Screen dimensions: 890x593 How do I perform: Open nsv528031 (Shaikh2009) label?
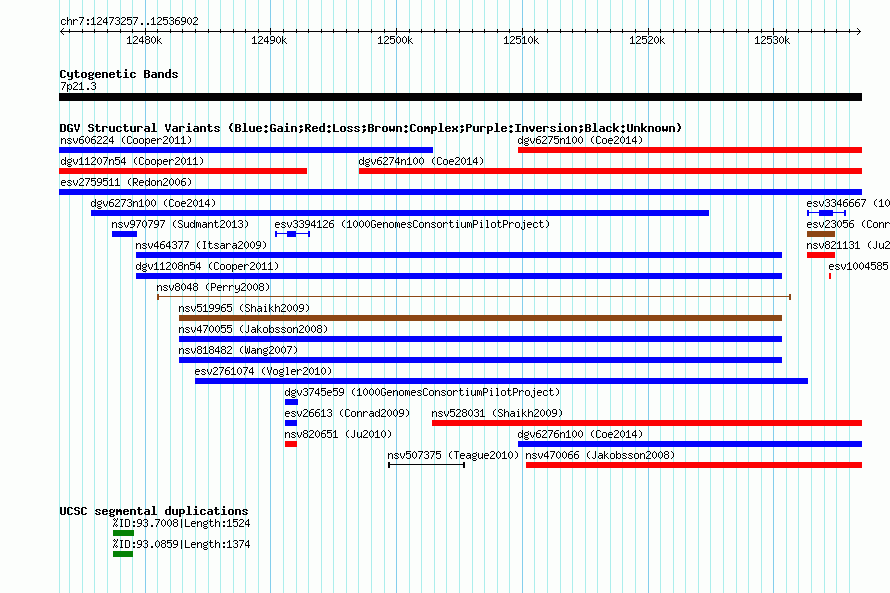point(497,413)
